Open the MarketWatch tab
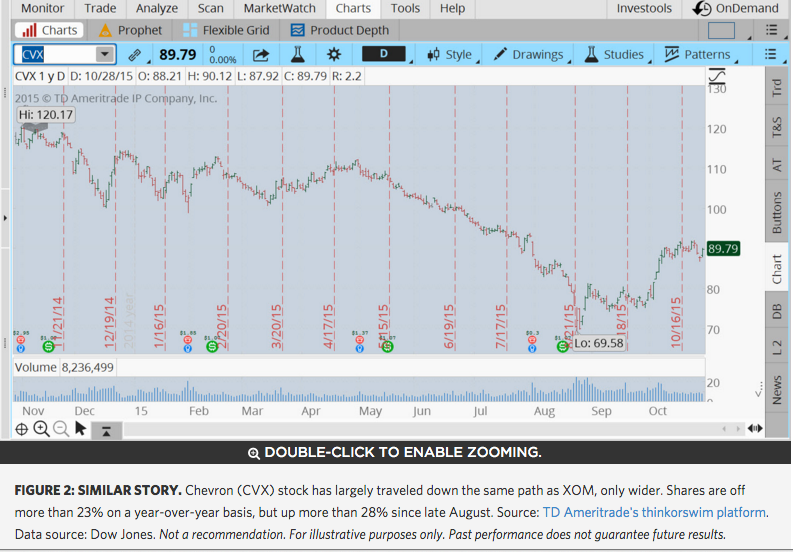The image size is (793, 552). pyautogui.click(x=280, y=9)
